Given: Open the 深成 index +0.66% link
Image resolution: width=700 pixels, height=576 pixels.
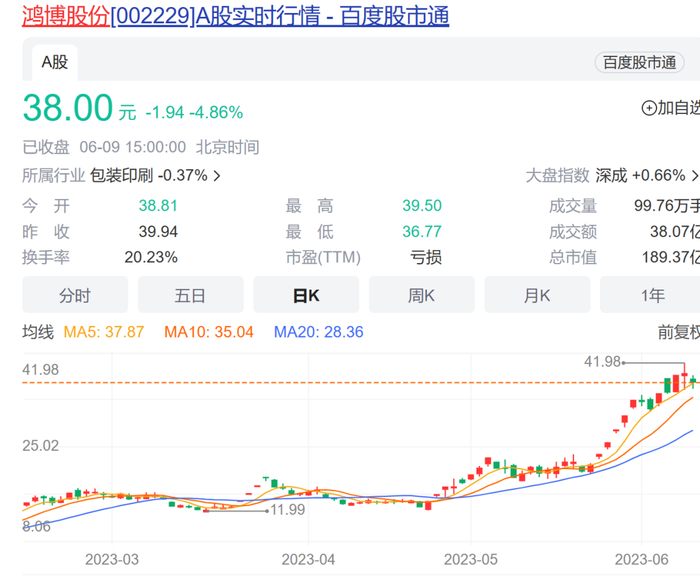Looking at the screenshot, I should tap(640, 175).
